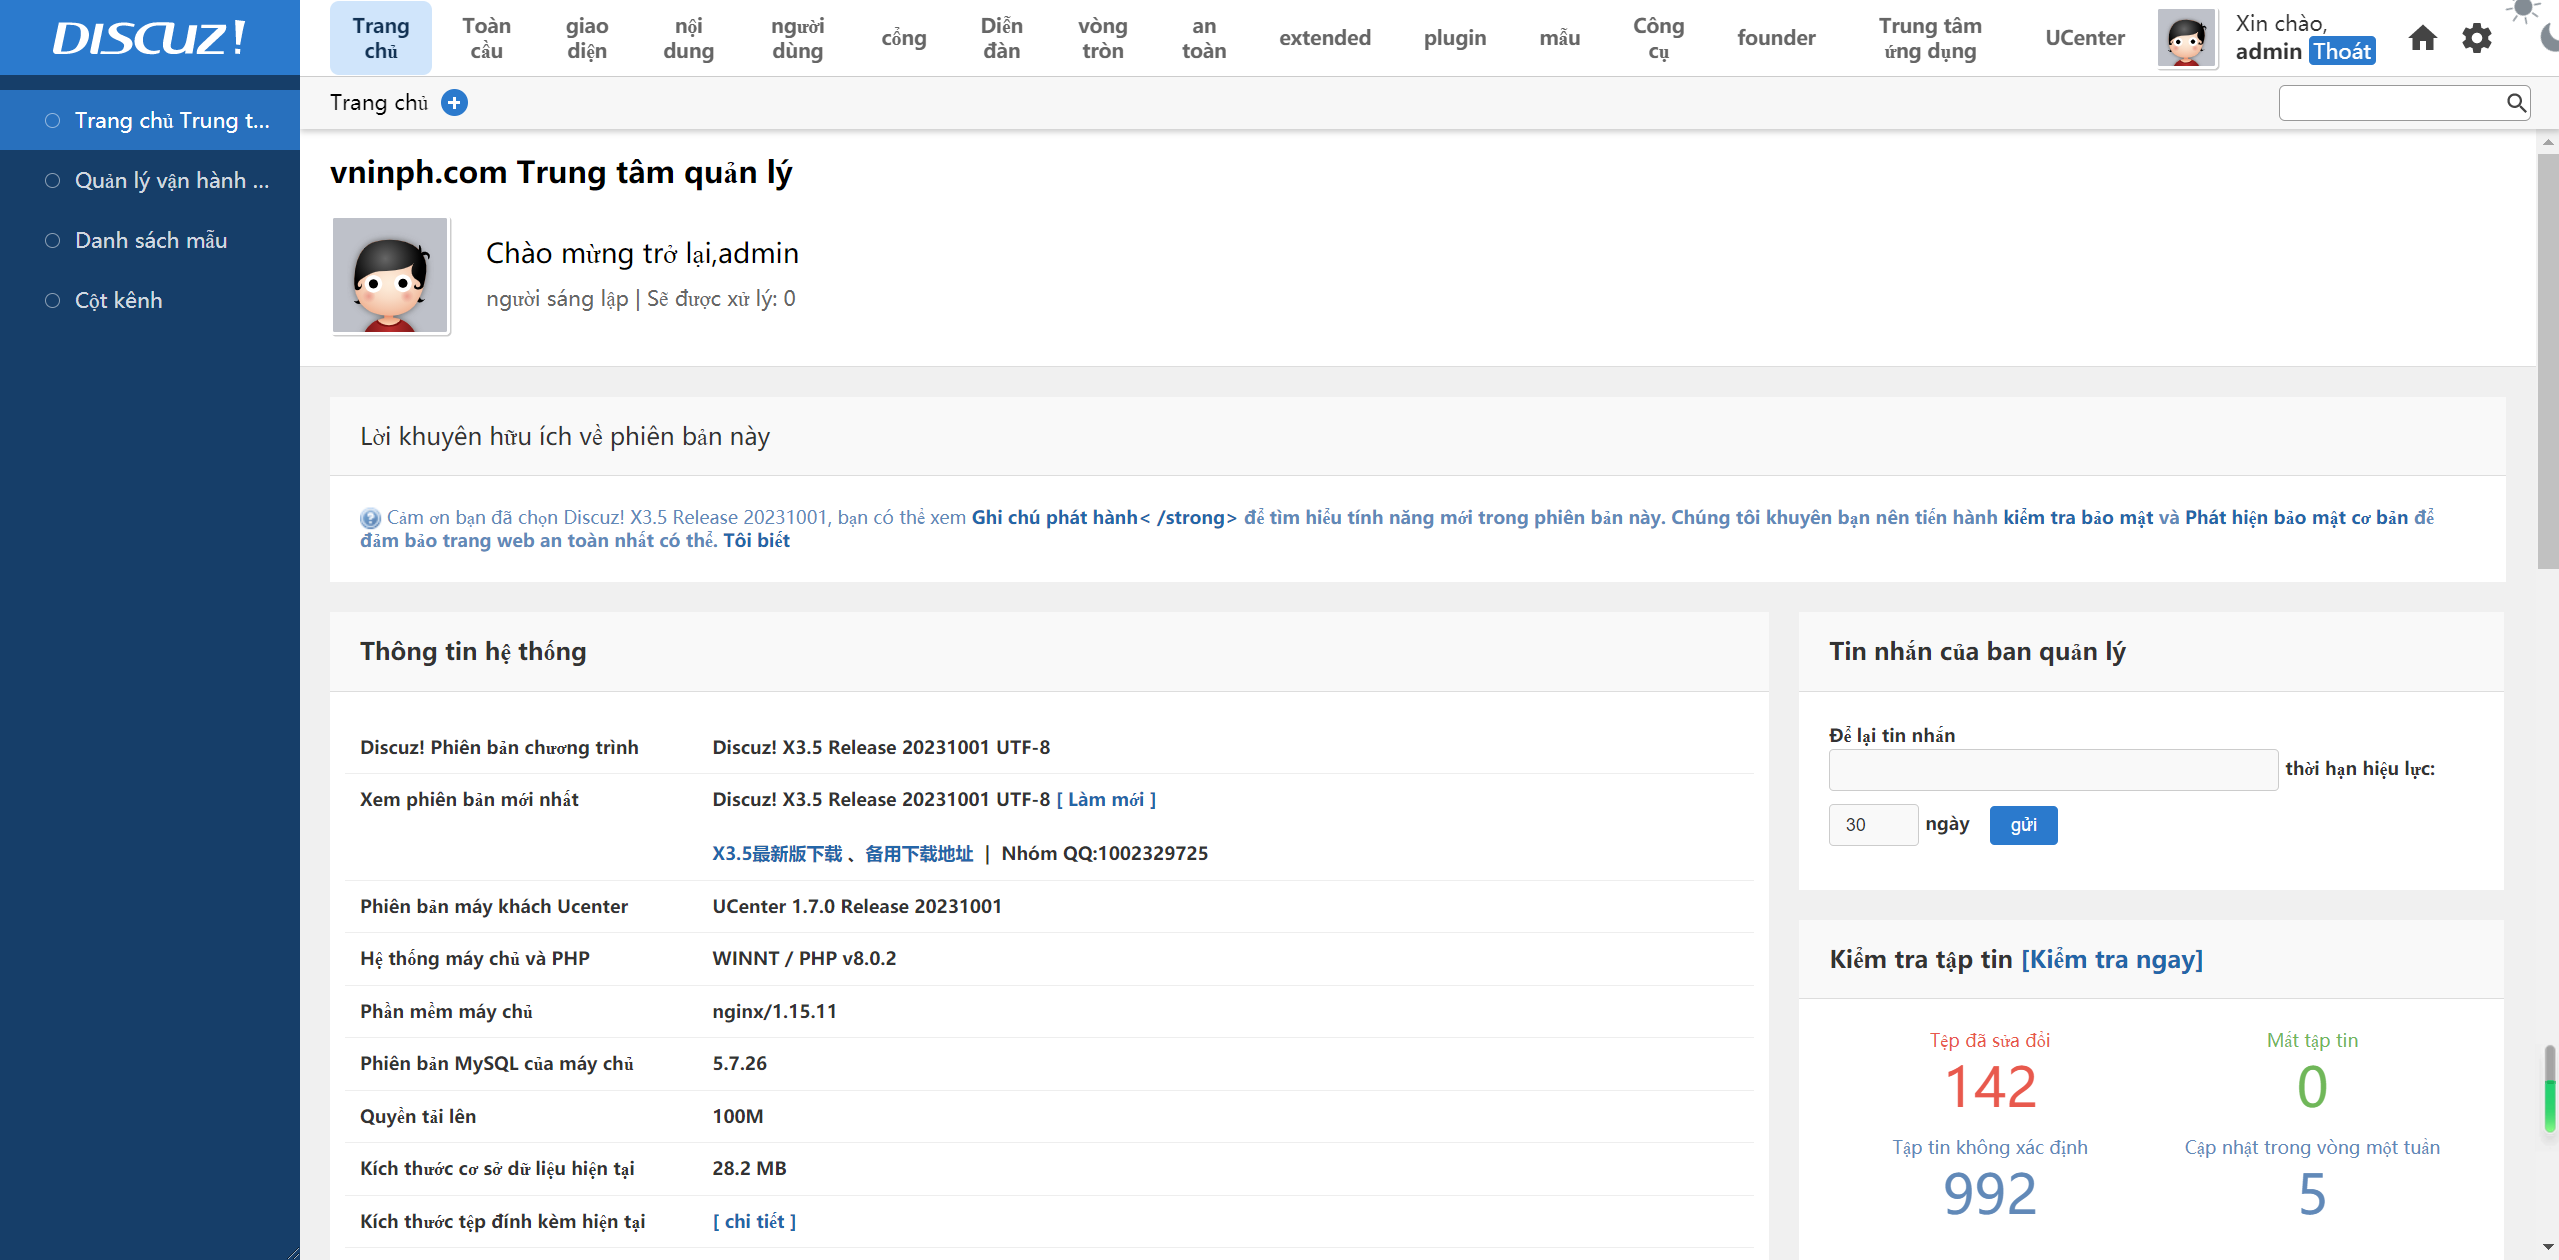Click the search magnifier icon
Image resolution: width=2559 pixels, height=1260 pixels.
coord(2516,103)
